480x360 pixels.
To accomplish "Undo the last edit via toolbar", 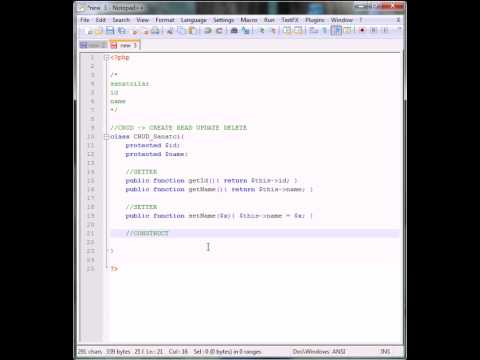I will point(207,31).
